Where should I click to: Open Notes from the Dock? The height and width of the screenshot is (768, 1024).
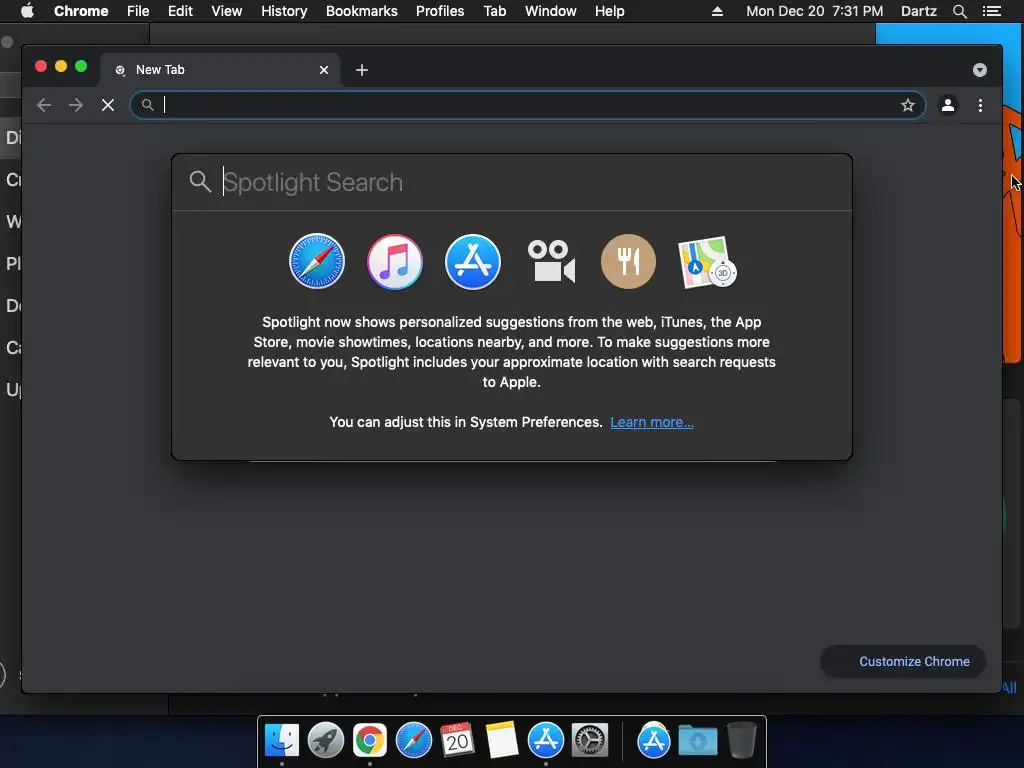(502, 740)
